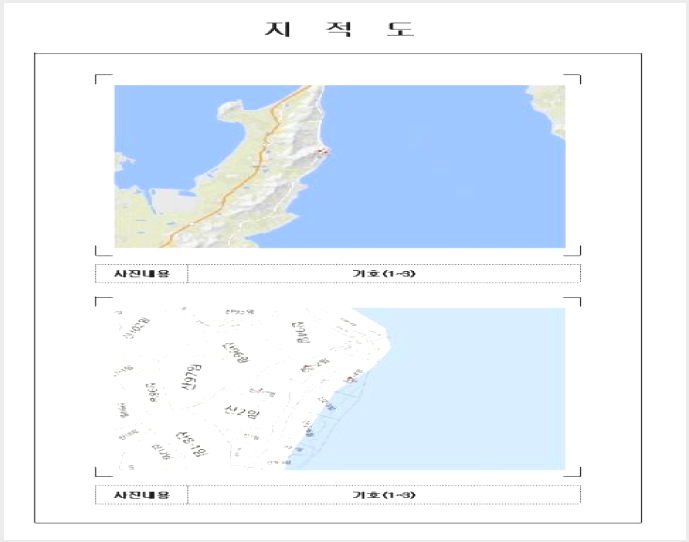
Task: Click the upper map's 사진내용 label cell
Action: coord(141,273)
